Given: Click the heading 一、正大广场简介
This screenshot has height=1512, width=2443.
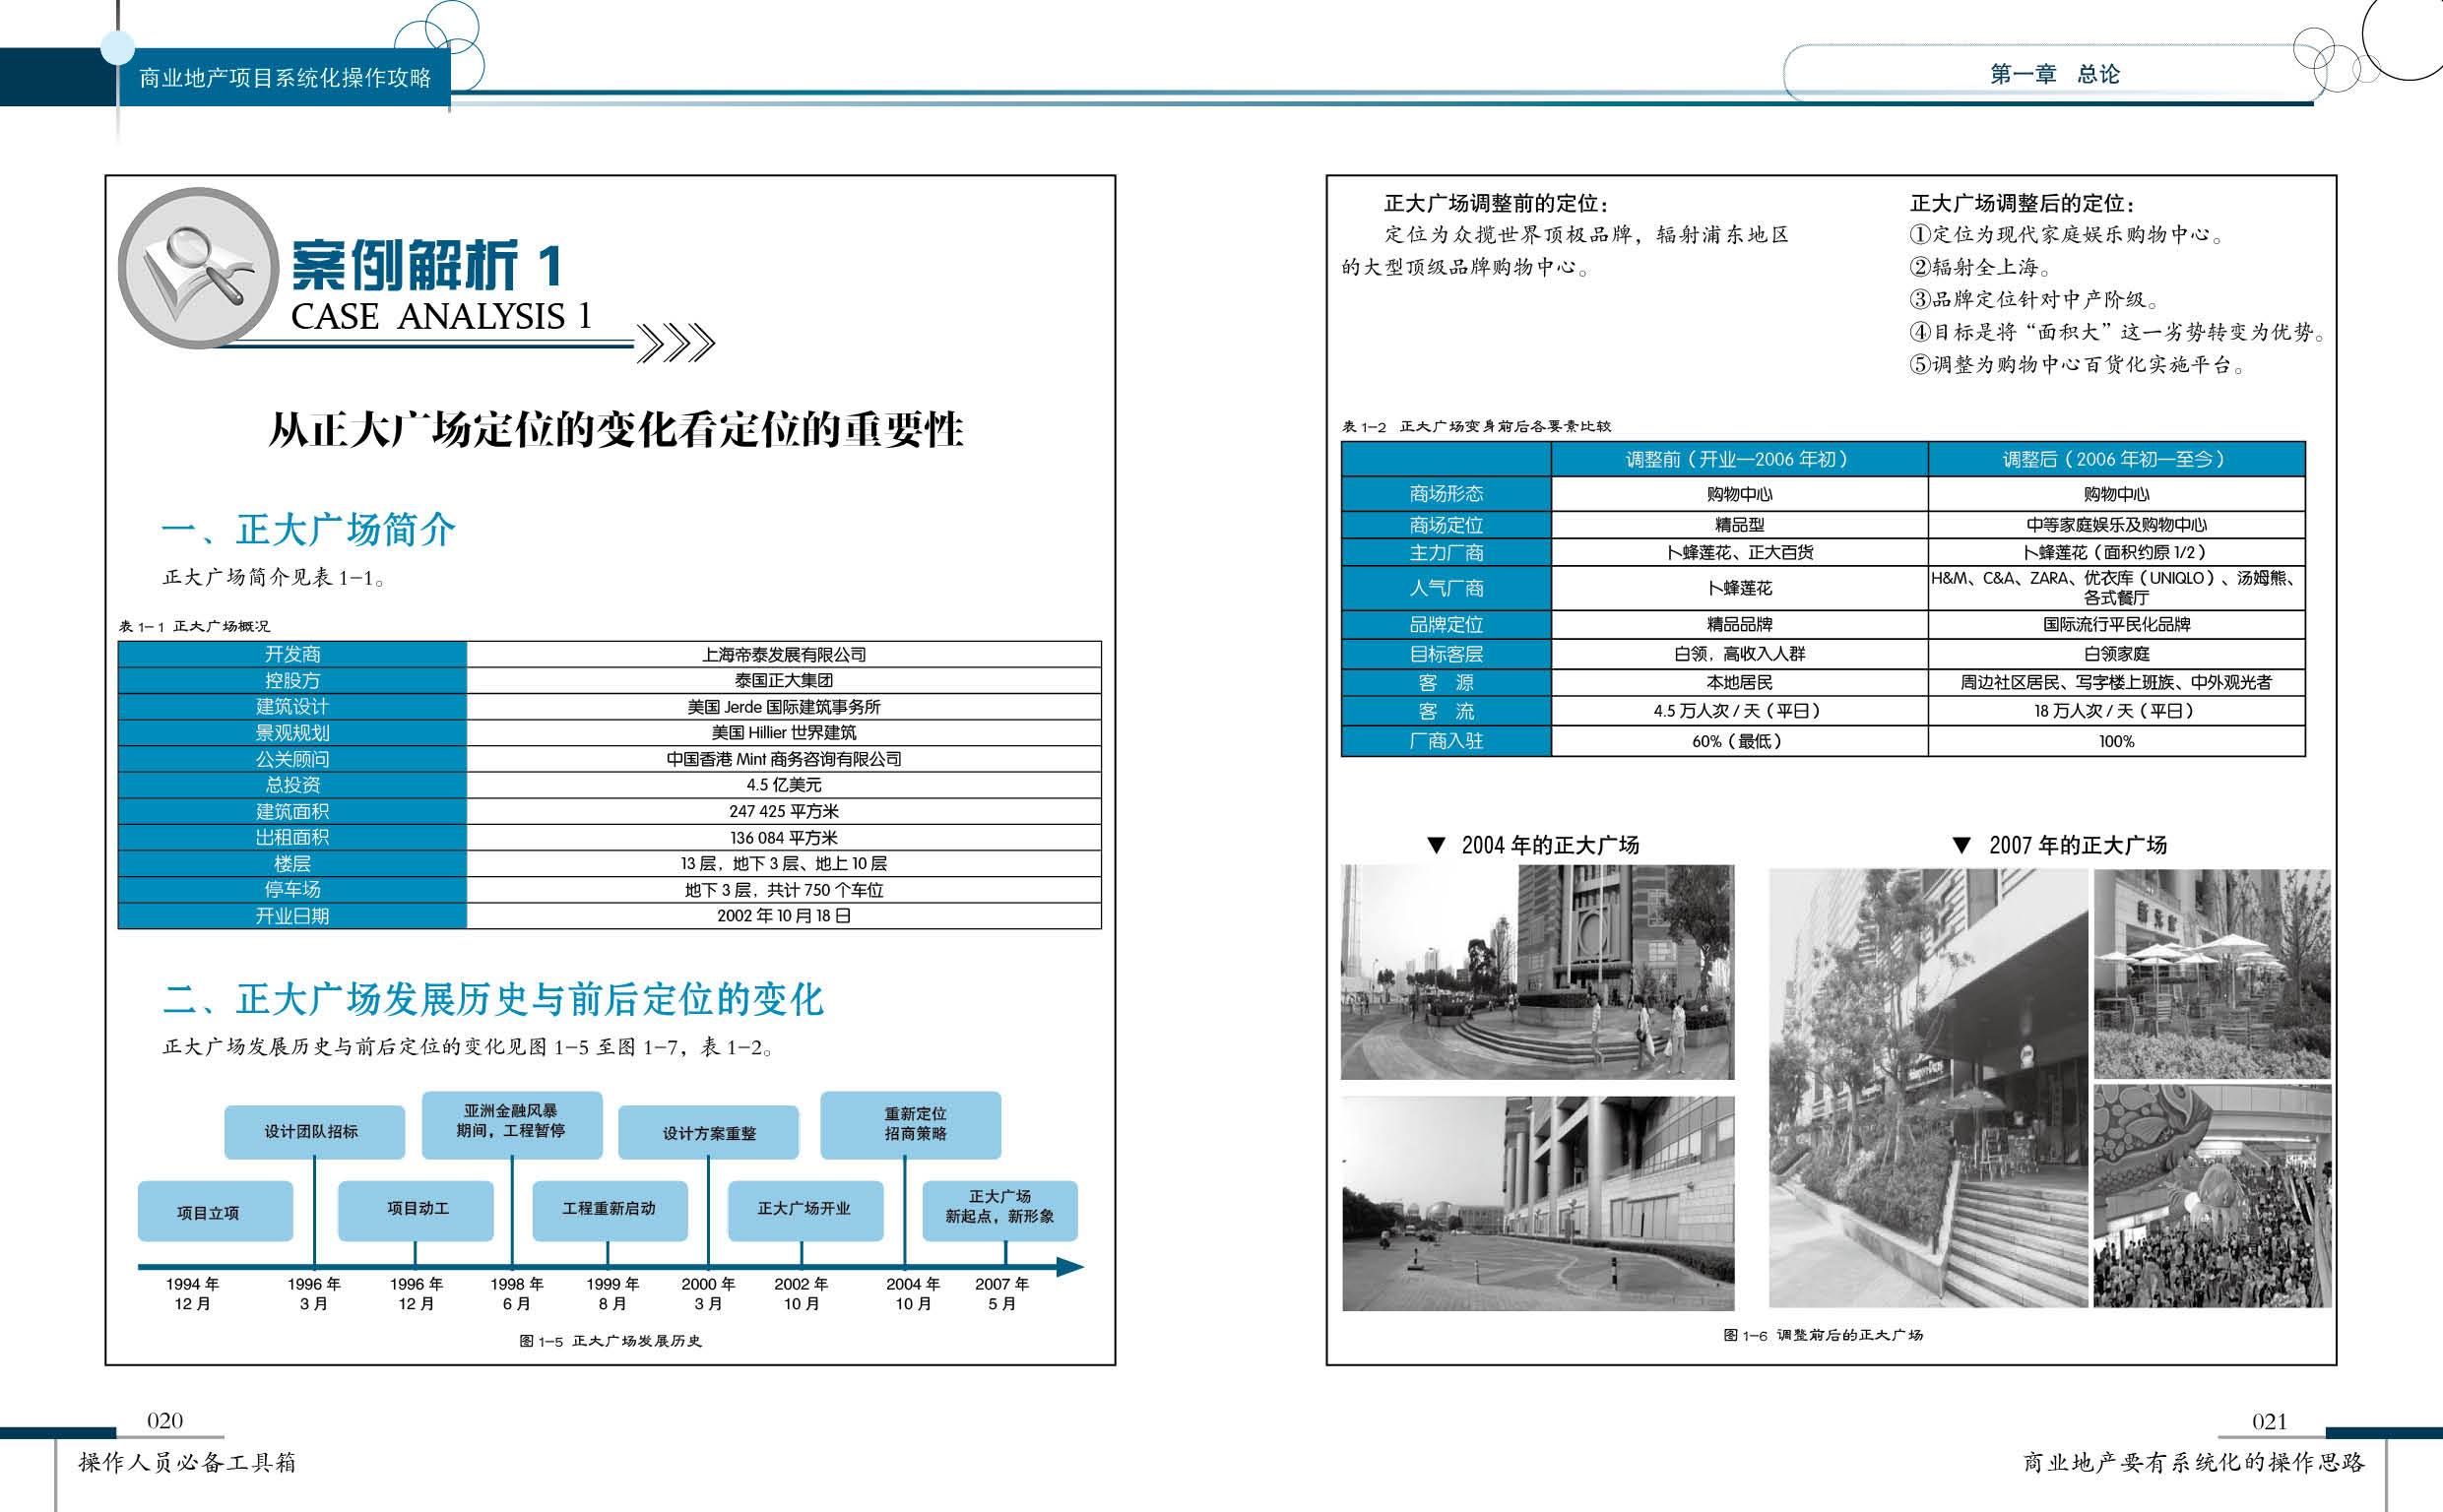Looking at the screenshot, I should [308, 529].
